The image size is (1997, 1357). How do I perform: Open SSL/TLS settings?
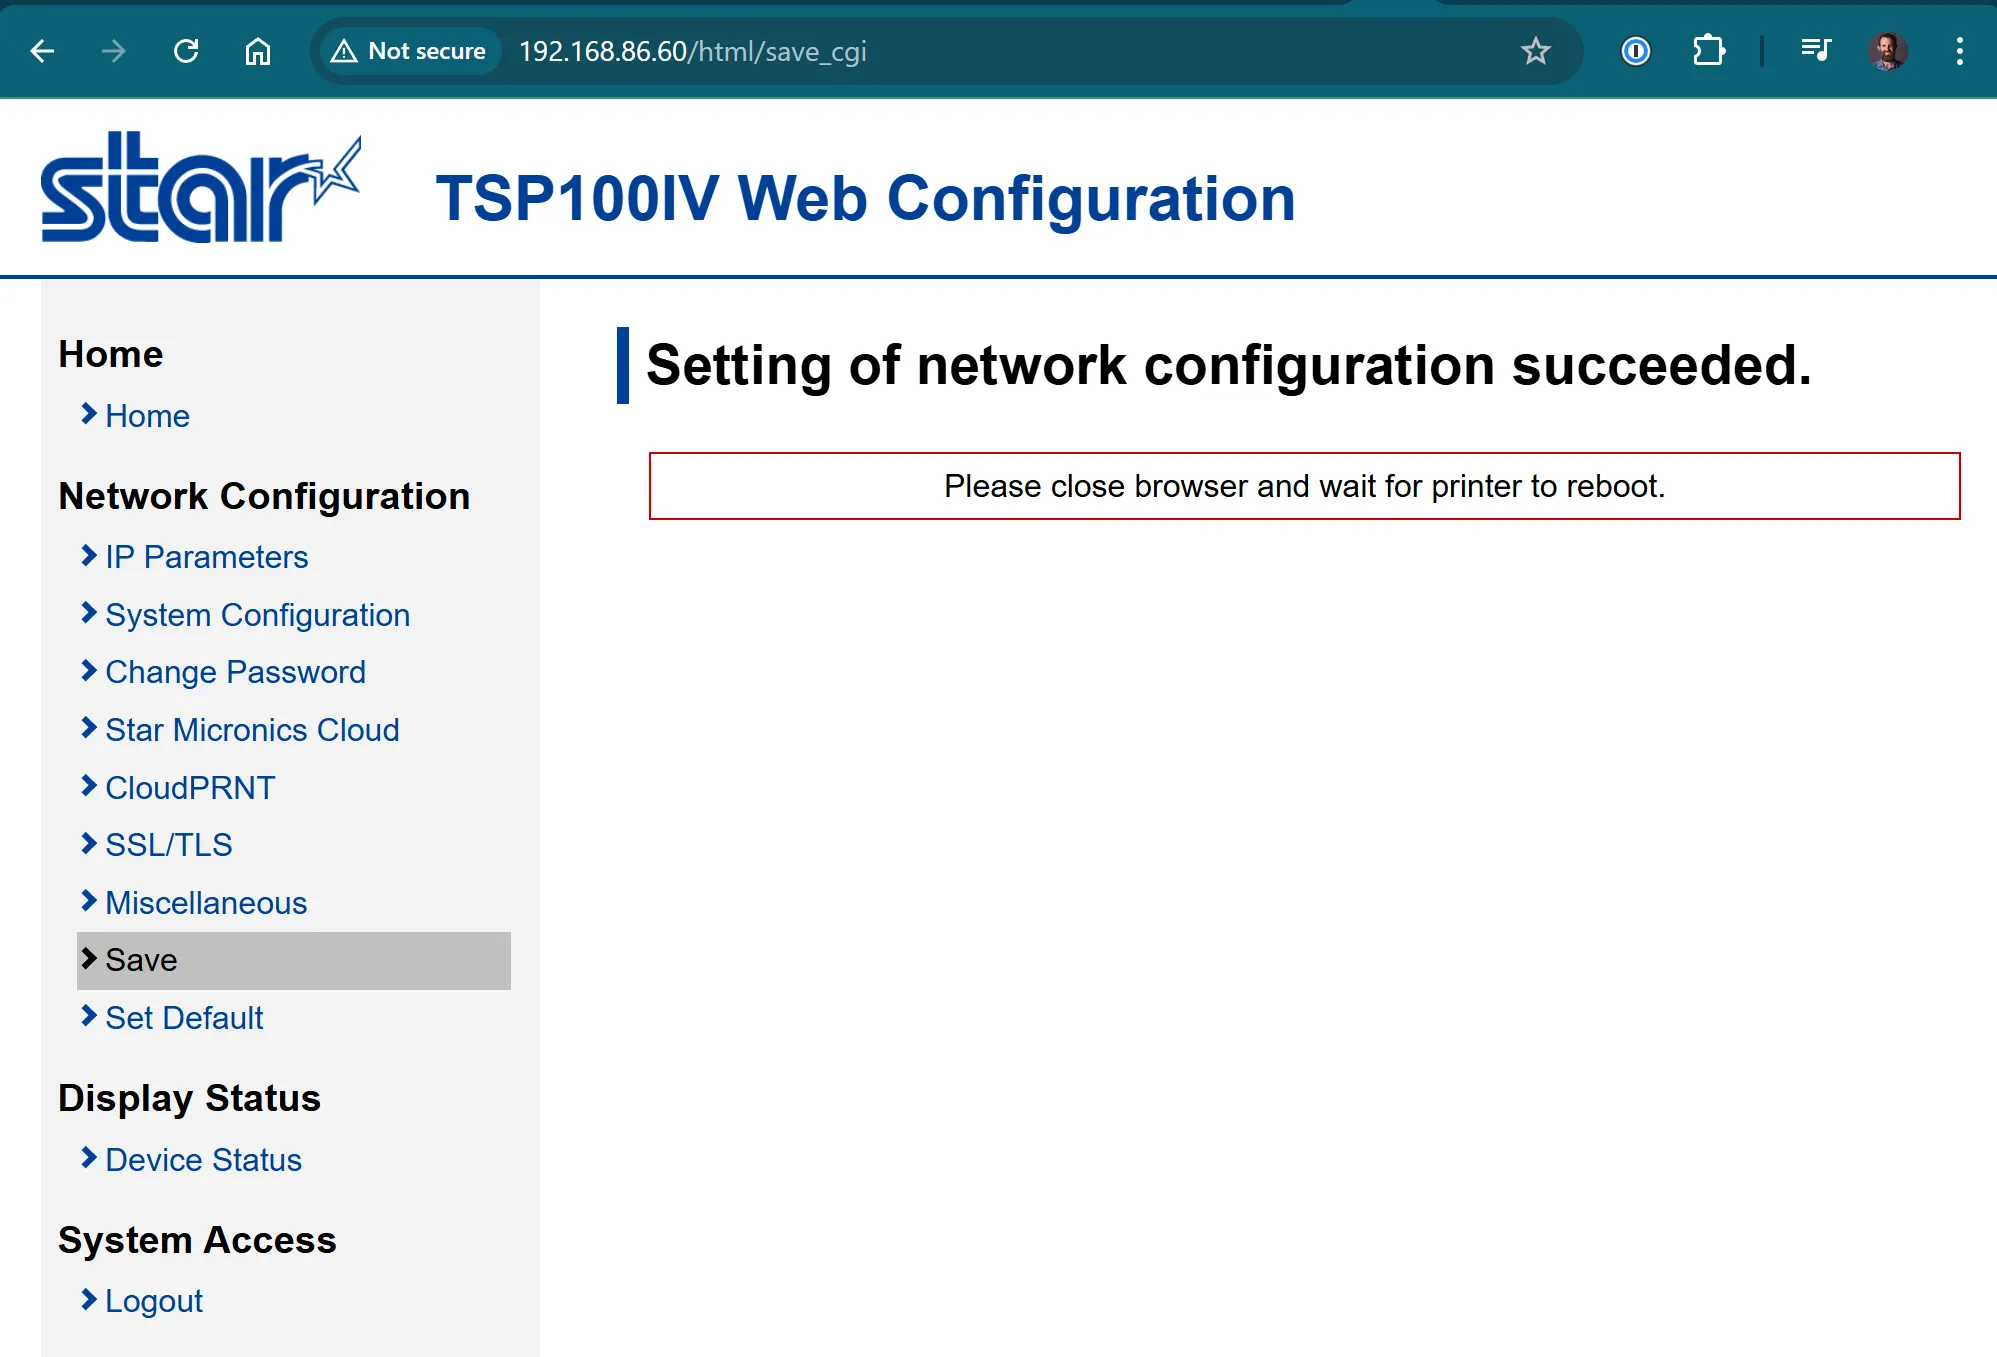point(169,845)
